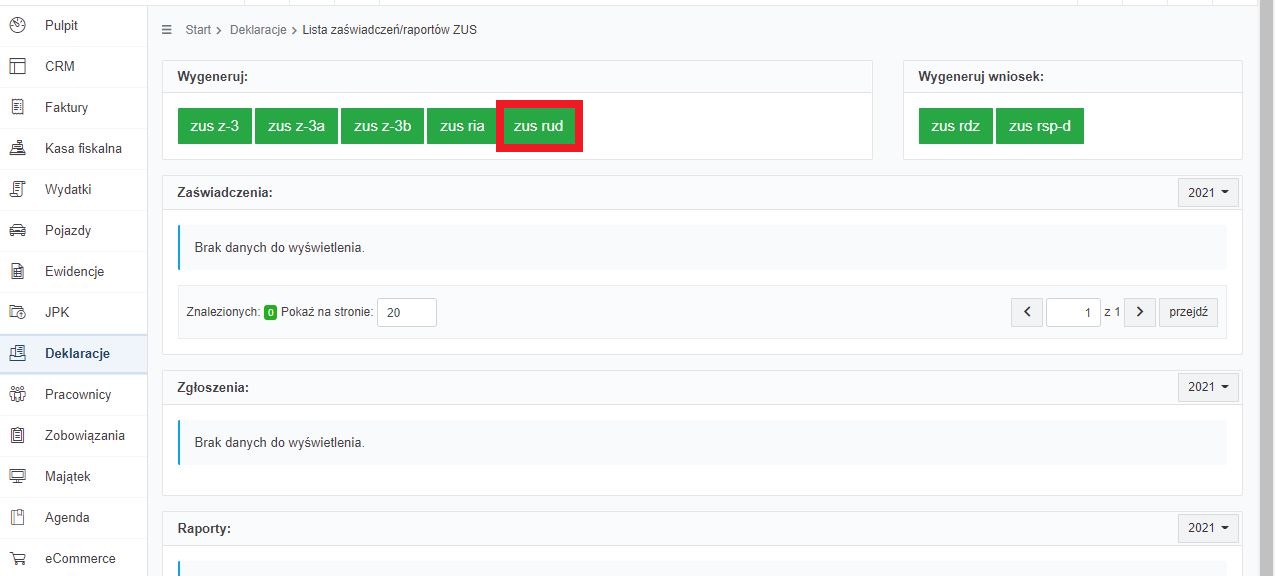The image size is (1275, 576).
Task: Click the Pojazdy car icon
Action: 17,230
